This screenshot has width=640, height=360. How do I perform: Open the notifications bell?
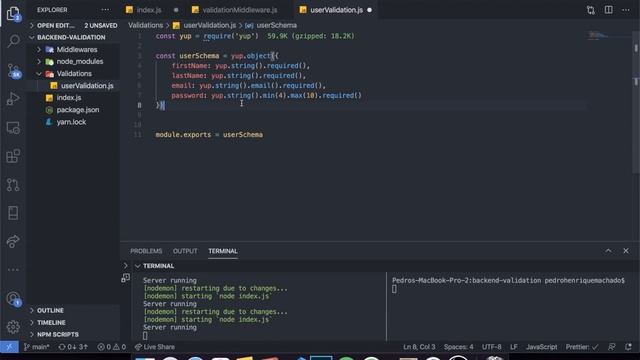pyautogui.click(x=628, y=347)
